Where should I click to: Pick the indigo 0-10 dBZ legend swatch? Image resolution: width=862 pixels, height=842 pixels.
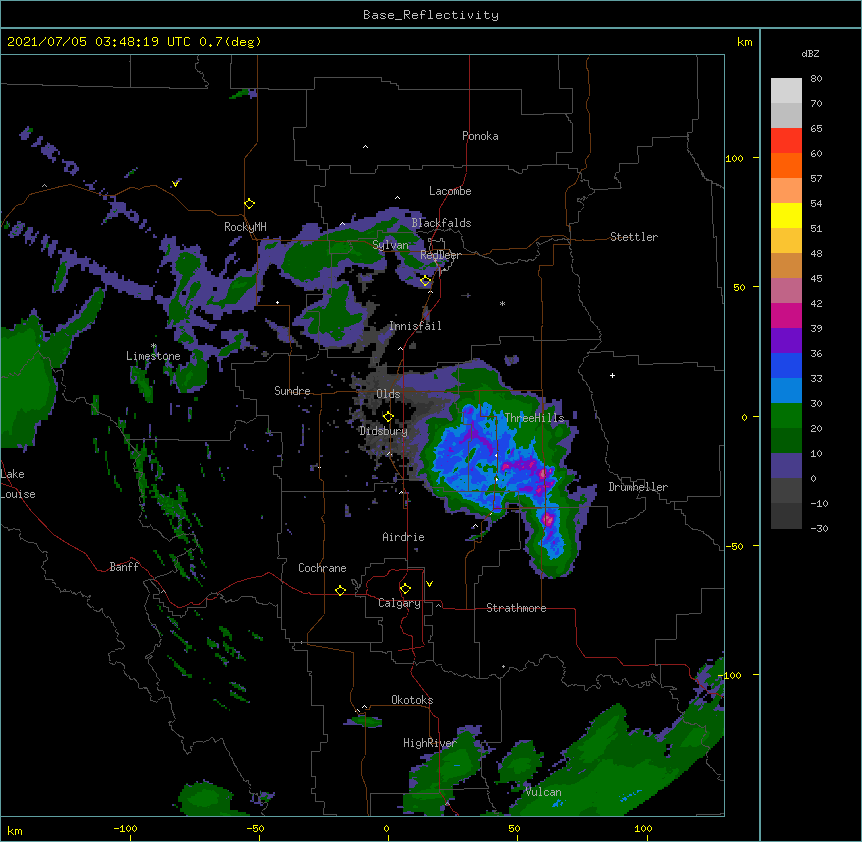tap(786, 466)
